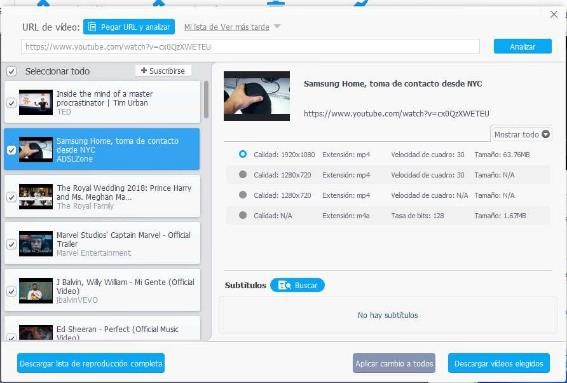Click the Samsung Home youtube URL text
The width and height of the screenshot is (567, 383).
click(x=396, y=114)
